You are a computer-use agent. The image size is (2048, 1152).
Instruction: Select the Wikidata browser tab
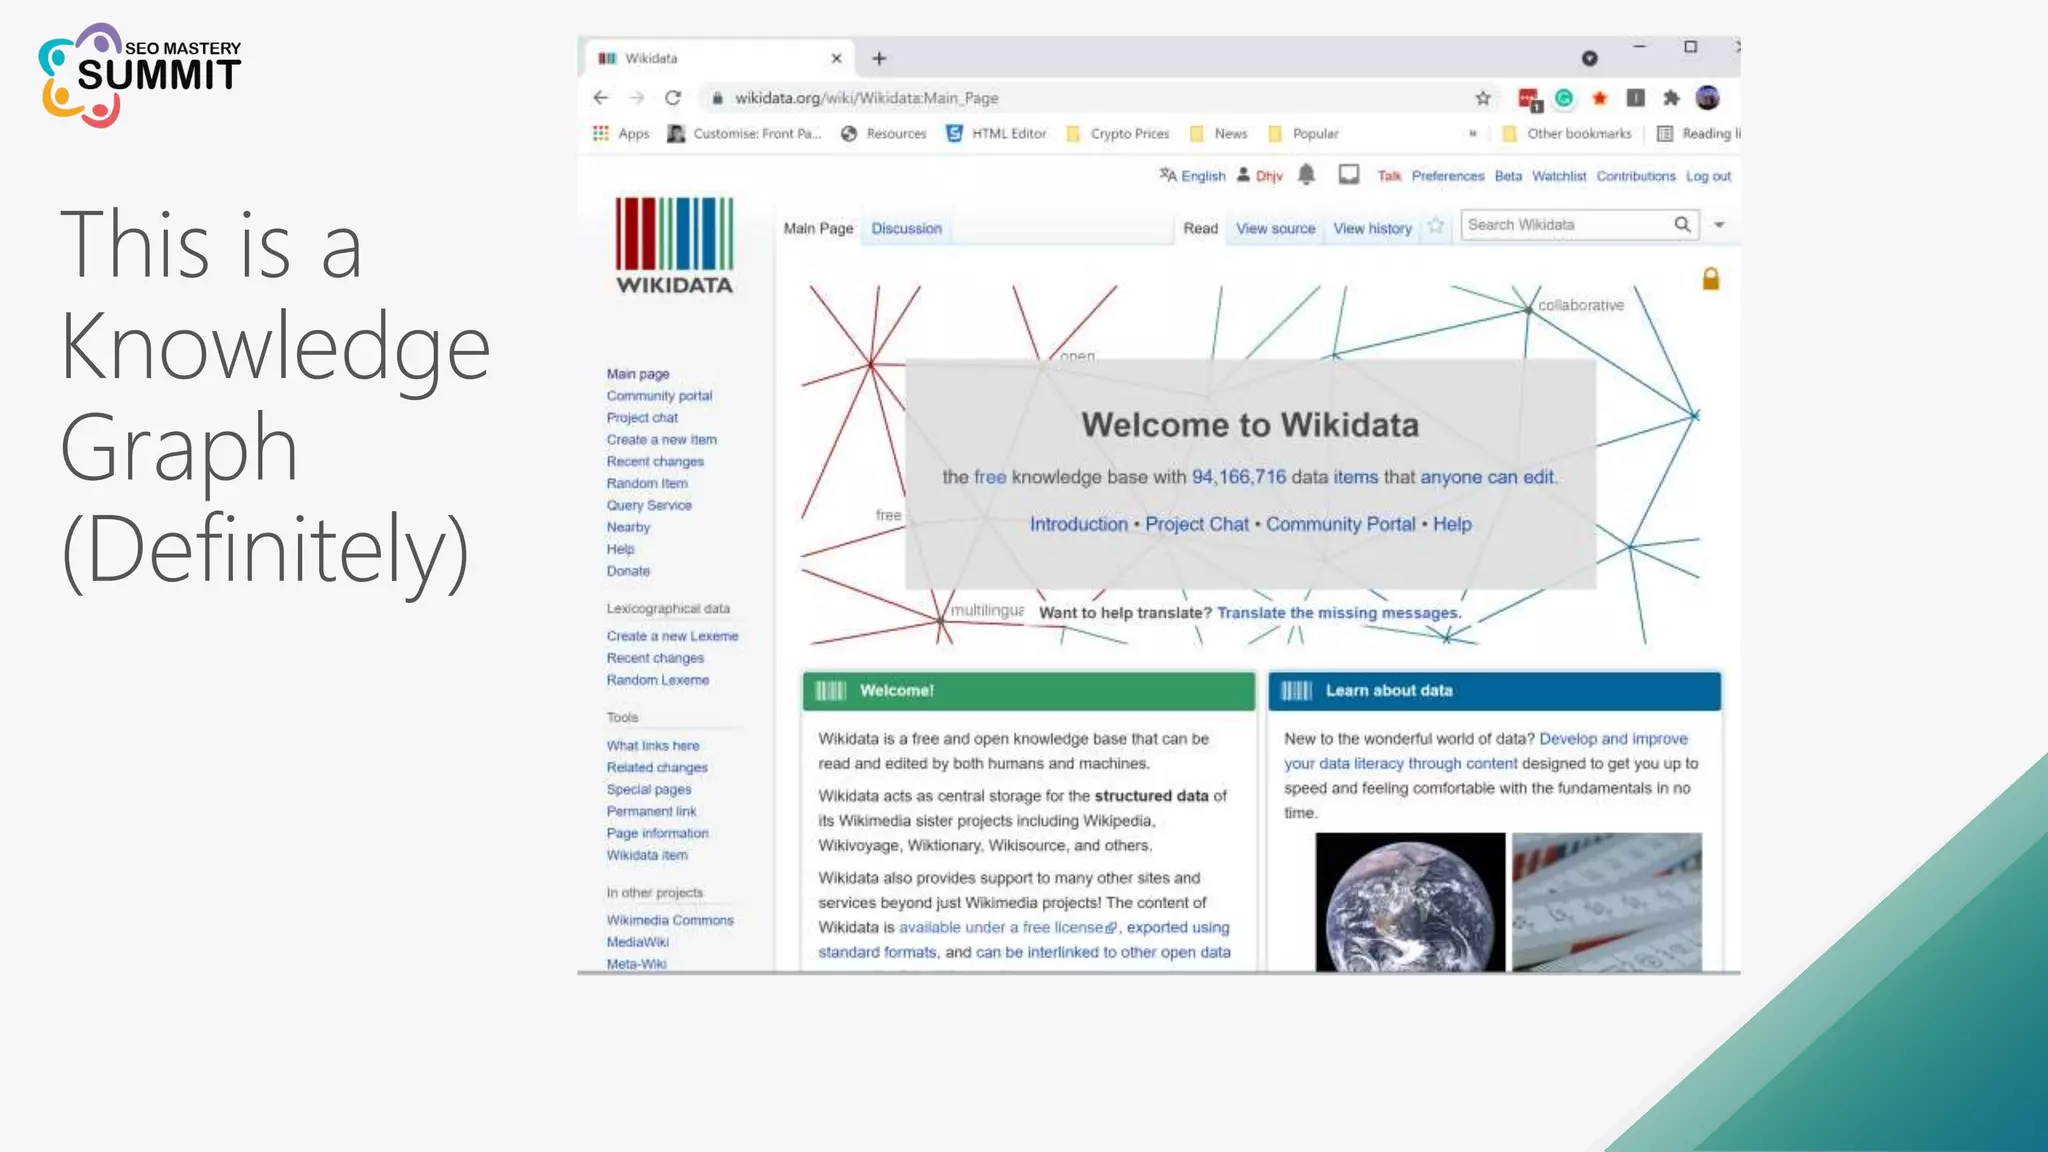[x=718, y=58]
